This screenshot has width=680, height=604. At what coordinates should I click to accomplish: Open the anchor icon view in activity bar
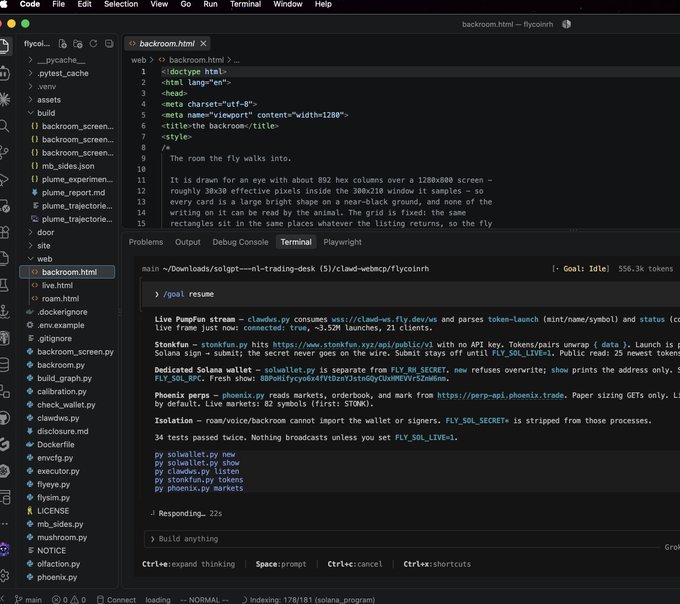pyautogui.click(x=3, y=311)
